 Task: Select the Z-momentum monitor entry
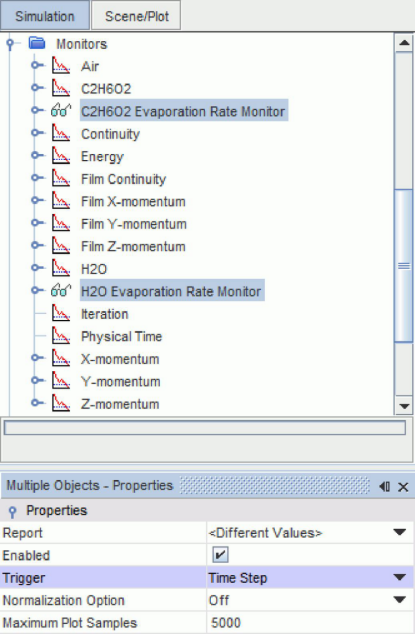(120, 404)
